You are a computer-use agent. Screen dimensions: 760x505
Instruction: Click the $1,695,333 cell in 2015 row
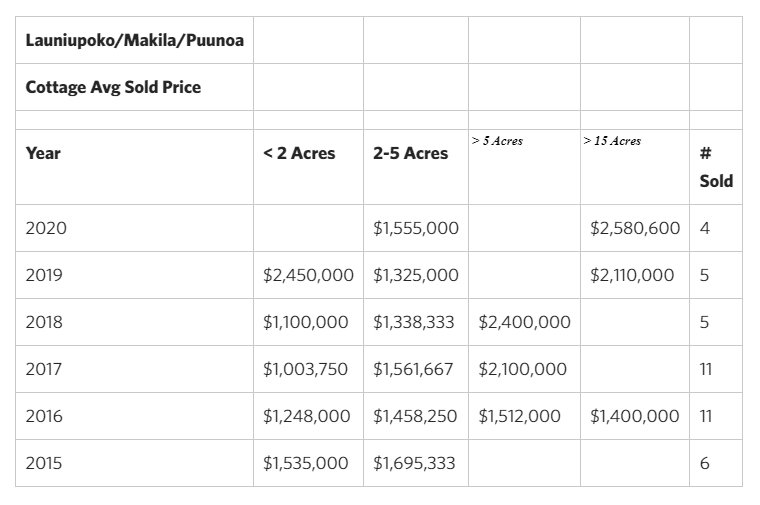416,463
